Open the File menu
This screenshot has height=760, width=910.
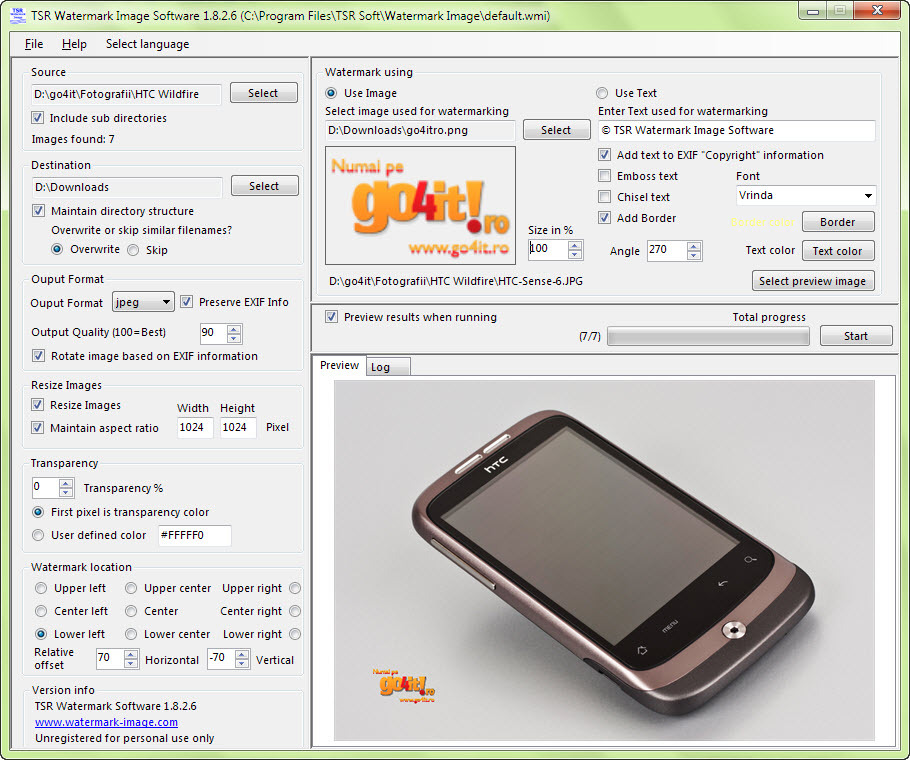tap(34, 44)
